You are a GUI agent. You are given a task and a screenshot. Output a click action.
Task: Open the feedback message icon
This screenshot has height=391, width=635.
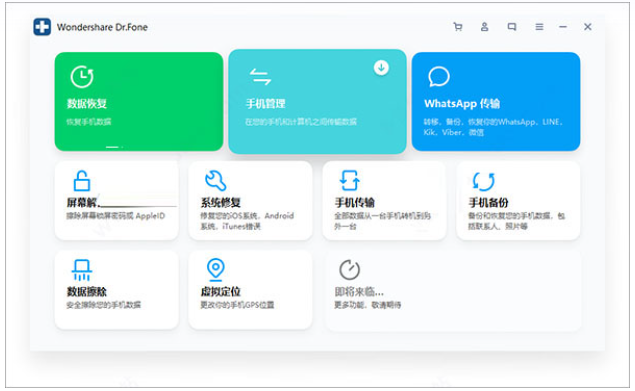(512, 27)
